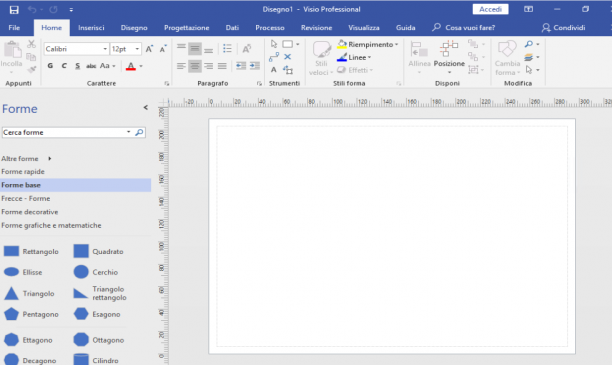This screenshot has height=365, width=612.
Task: Switch to the Revisione tab
Action: 316,28
